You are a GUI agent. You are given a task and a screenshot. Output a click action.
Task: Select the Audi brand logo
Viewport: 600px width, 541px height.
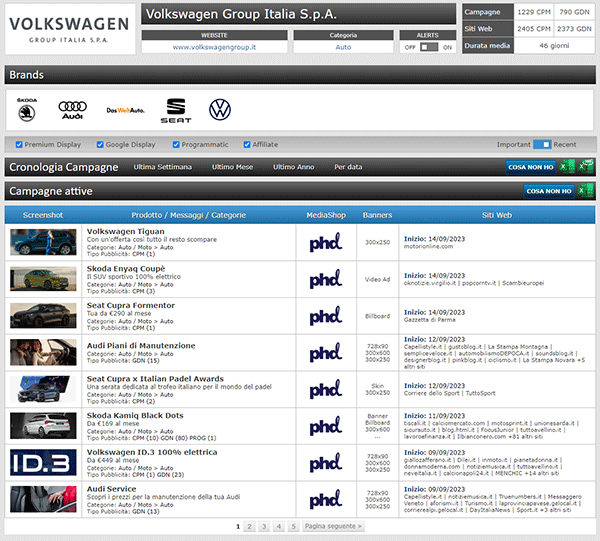[x=73, y=109]
